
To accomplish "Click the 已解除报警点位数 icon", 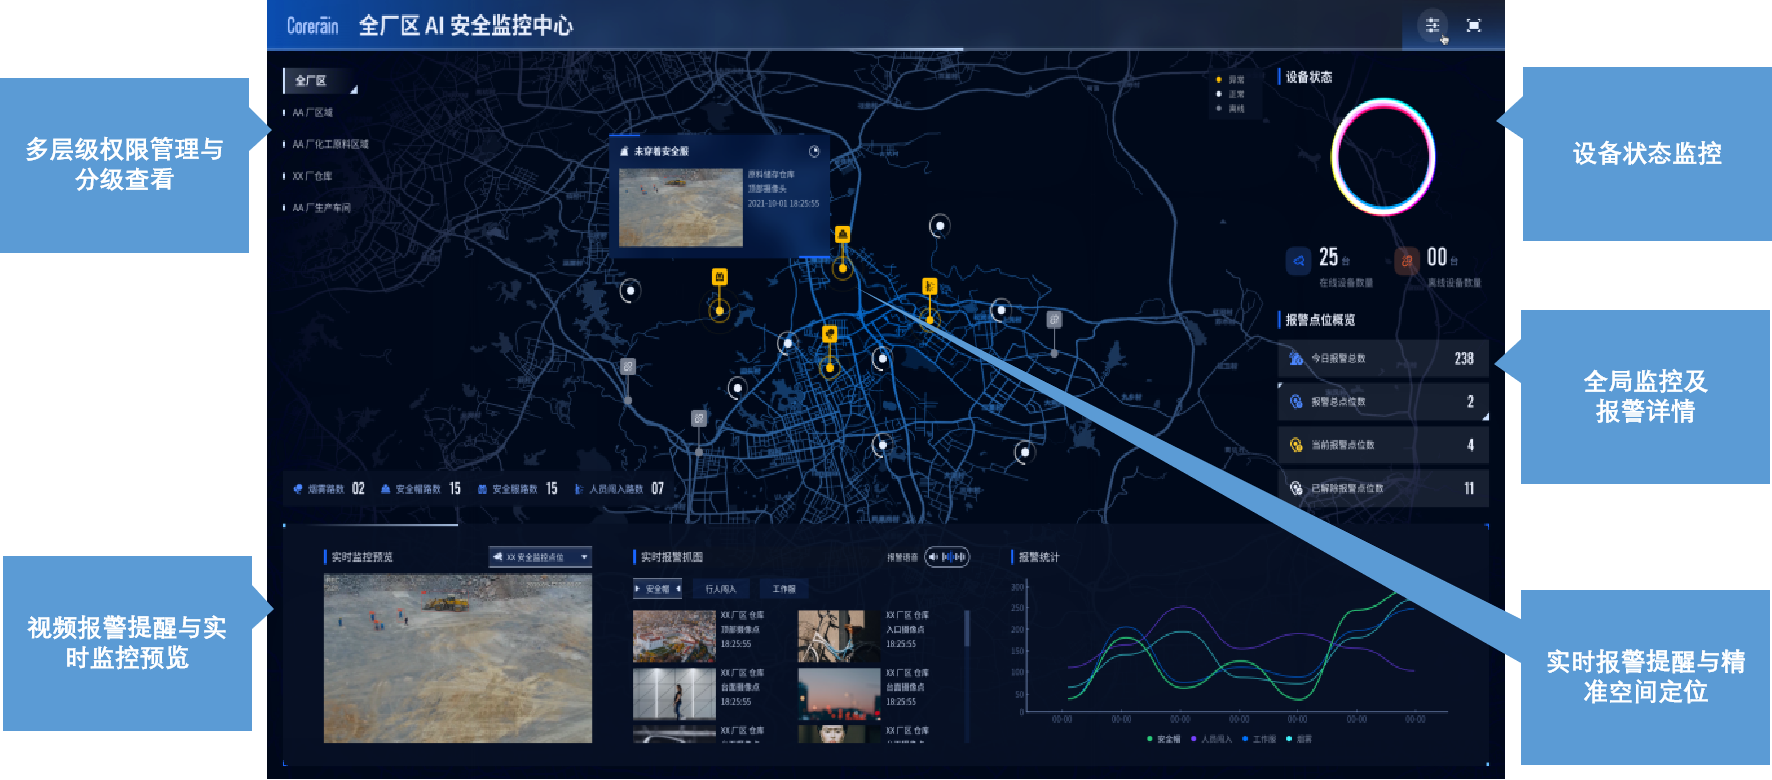I will click(1296, 488).
